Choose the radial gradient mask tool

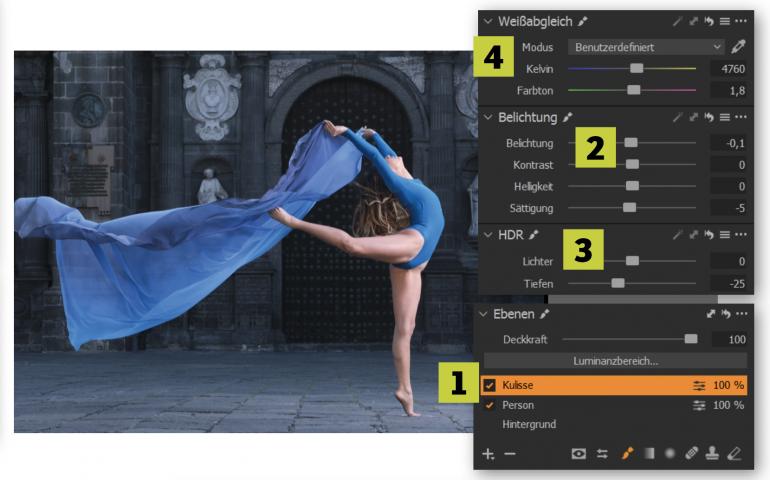pos(669,453)
